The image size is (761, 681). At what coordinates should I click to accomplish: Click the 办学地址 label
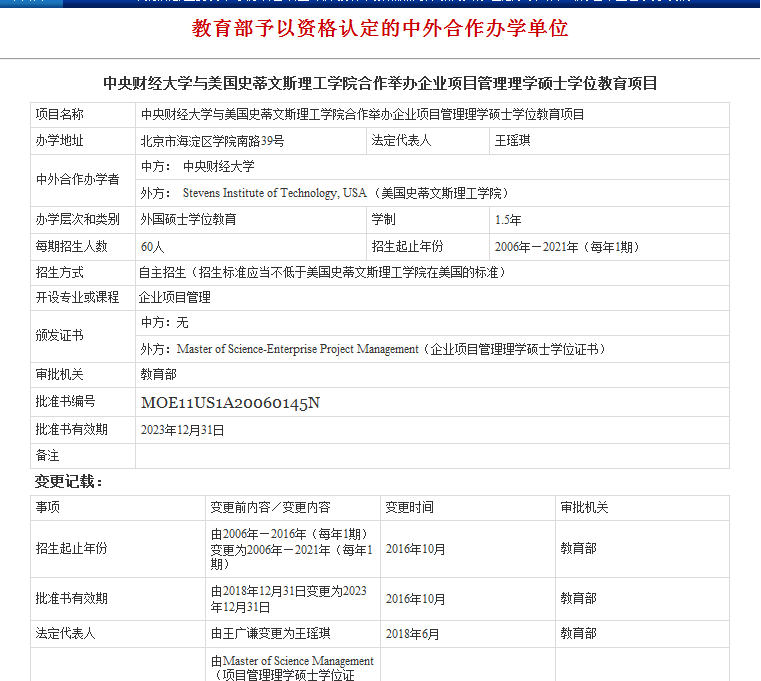pyautogui.click(x=60, y=141)
